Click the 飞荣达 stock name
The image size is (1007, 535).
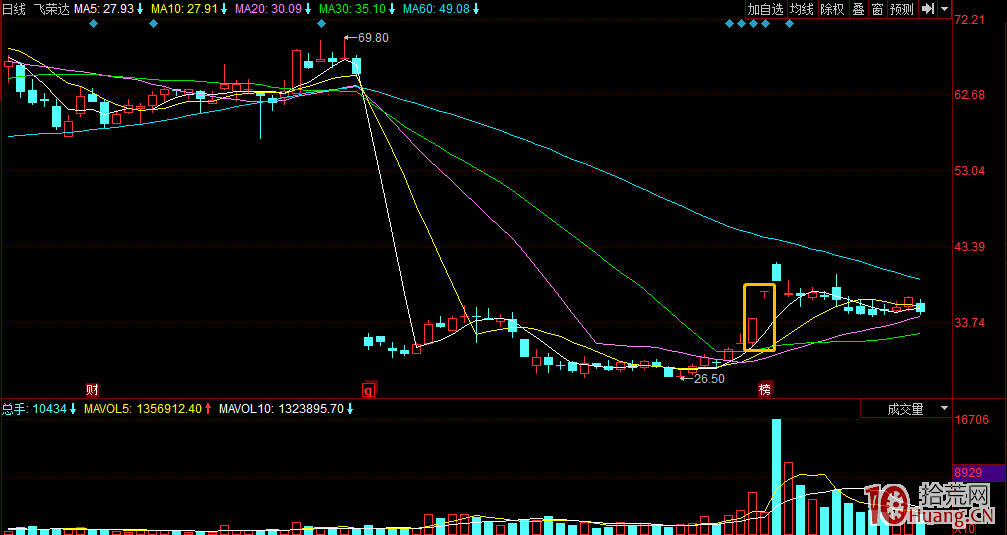pos(51,9)
